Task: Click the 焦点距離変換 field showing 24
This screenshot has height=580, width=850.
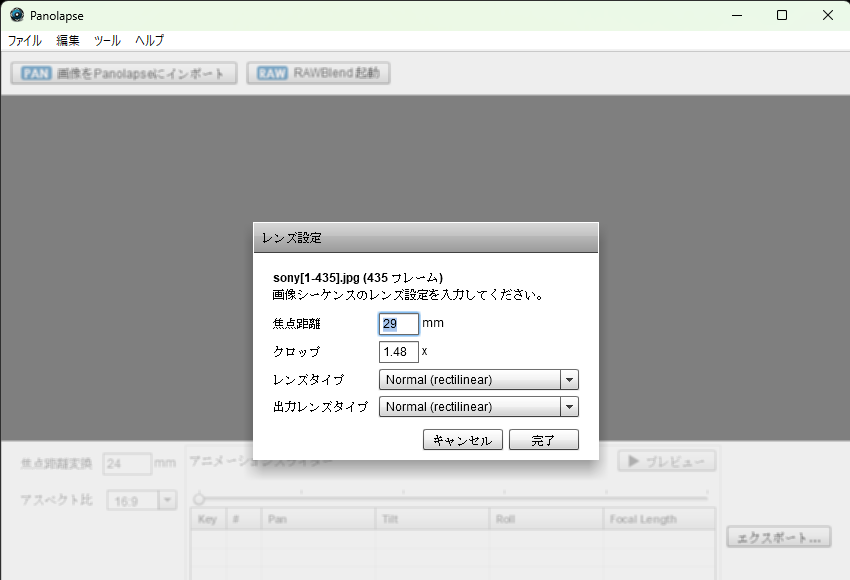Action: (128, 464)
